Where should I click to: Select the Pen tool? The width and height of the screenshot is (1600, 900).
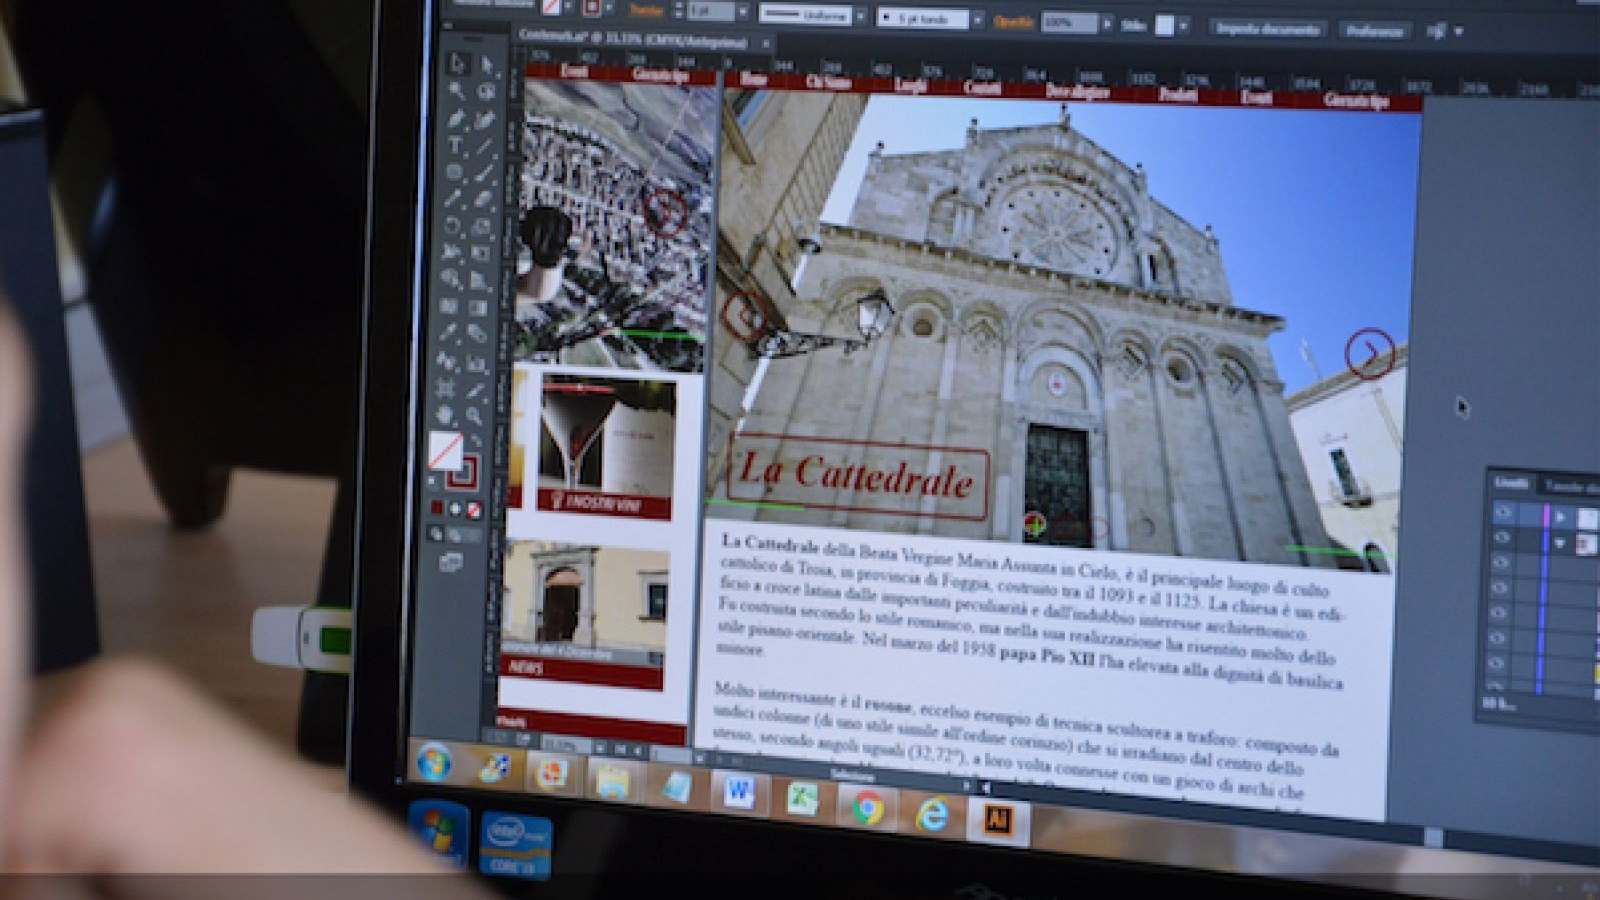tap(457, 118)
